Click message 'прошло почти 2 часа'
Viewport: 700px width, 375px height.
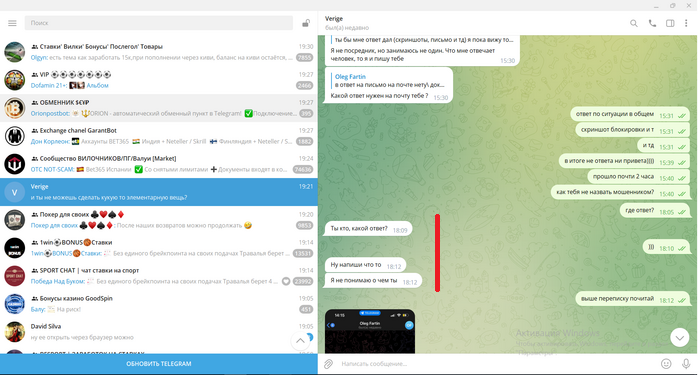[x=638, y=177]
